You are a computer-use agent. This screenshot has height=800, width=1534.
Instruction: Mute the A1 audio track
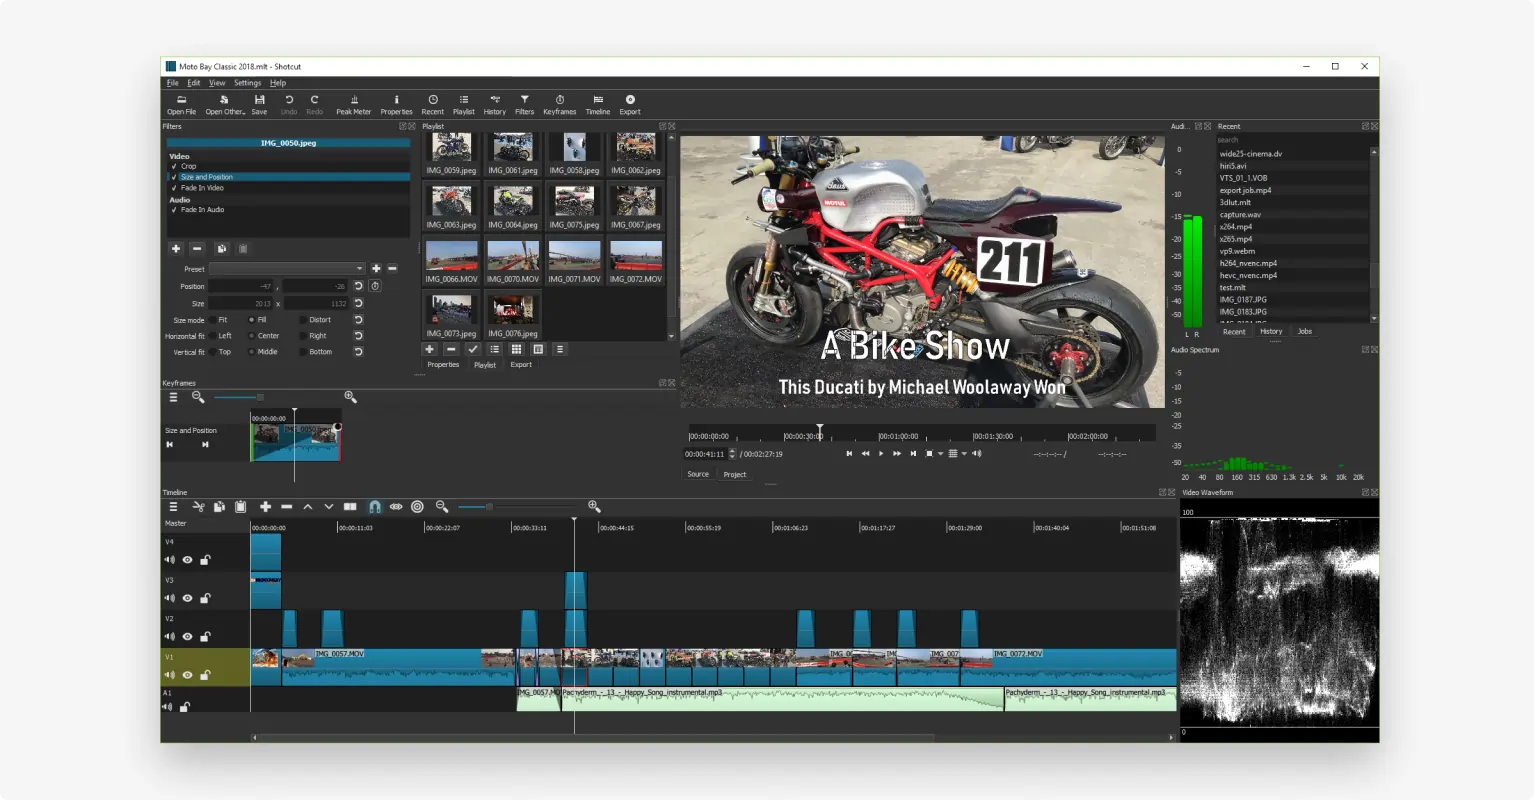(x=167, y=706)
